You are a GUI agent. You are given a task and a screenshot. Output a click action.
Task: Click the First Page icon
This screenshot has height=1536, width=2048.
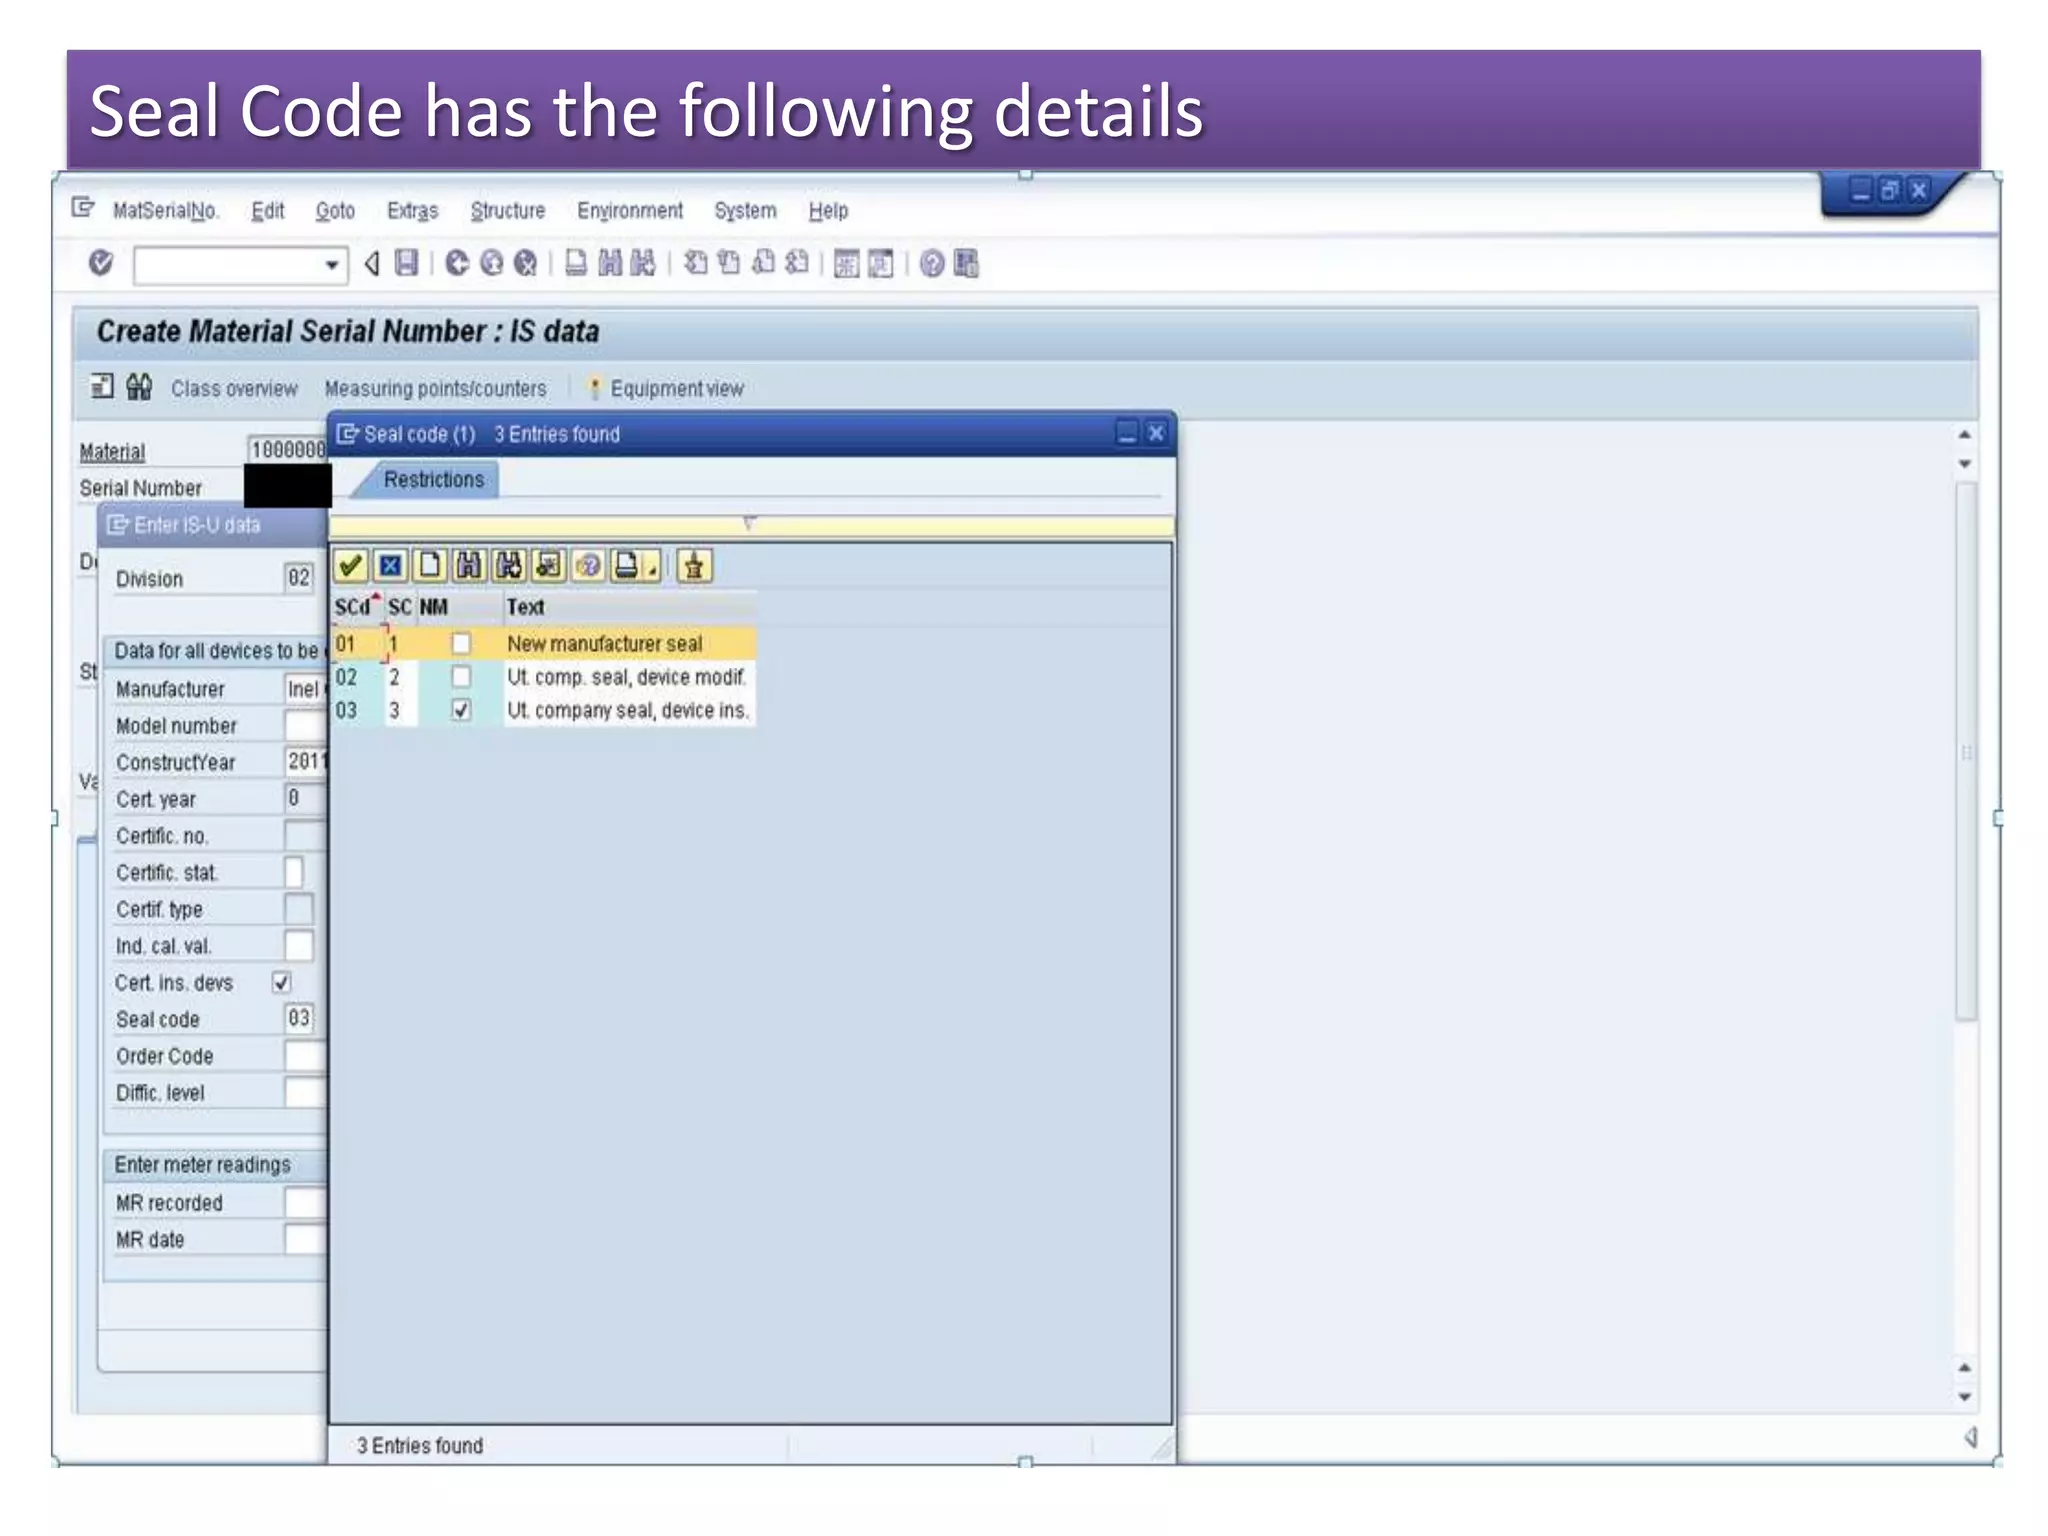coord(696,263)
